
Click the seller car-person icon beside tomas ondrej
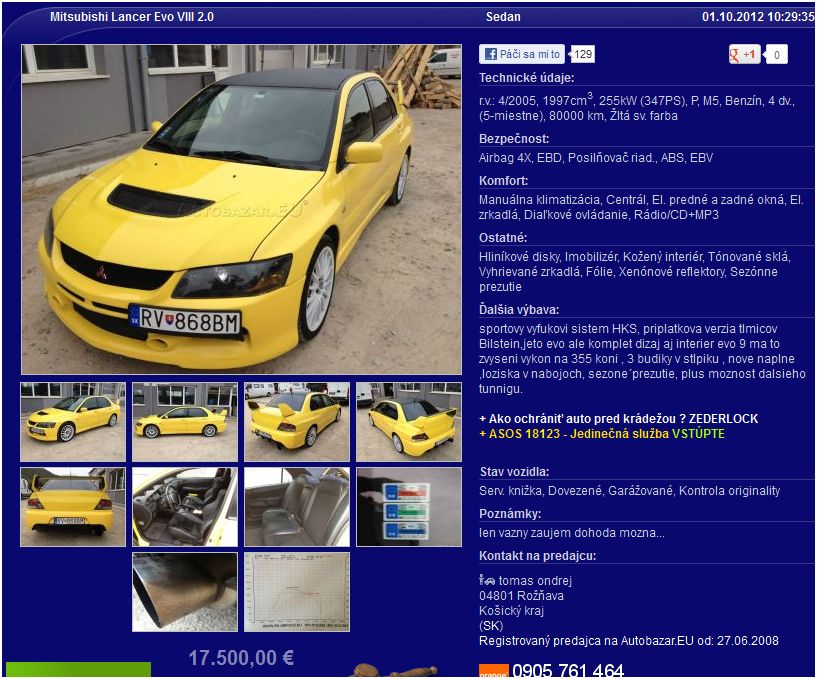[487, 580]
